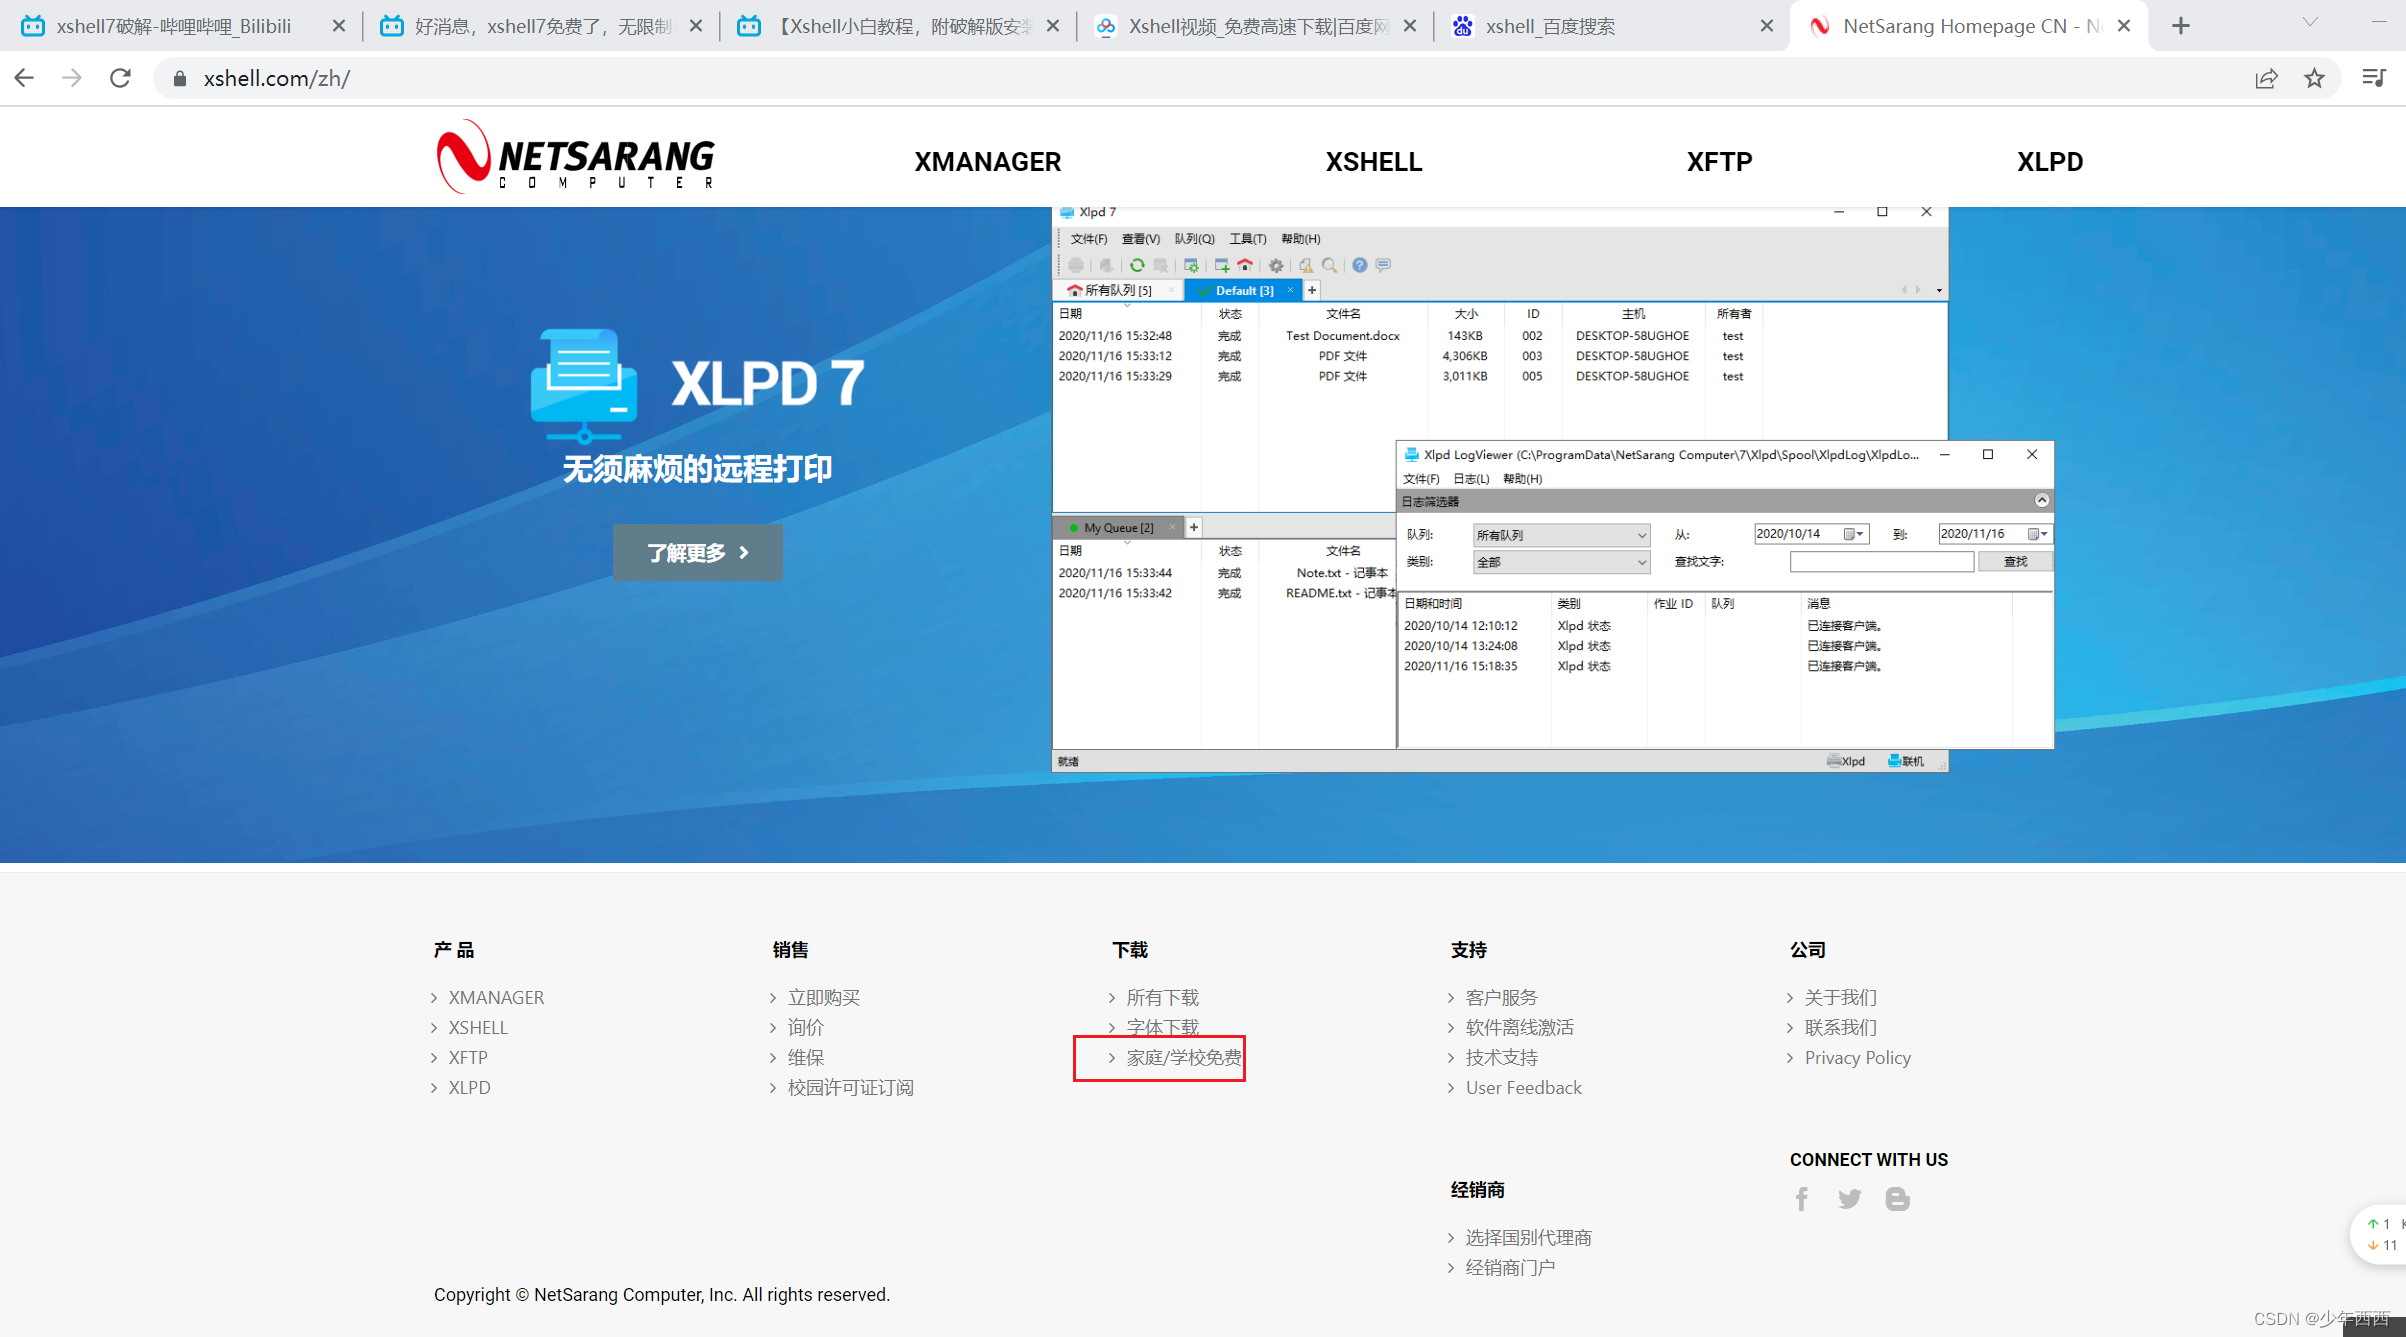Open XMANAGER link under 产品
Screen dimensions: 2406x1337
pyautogui.click(x=496, y=997)
